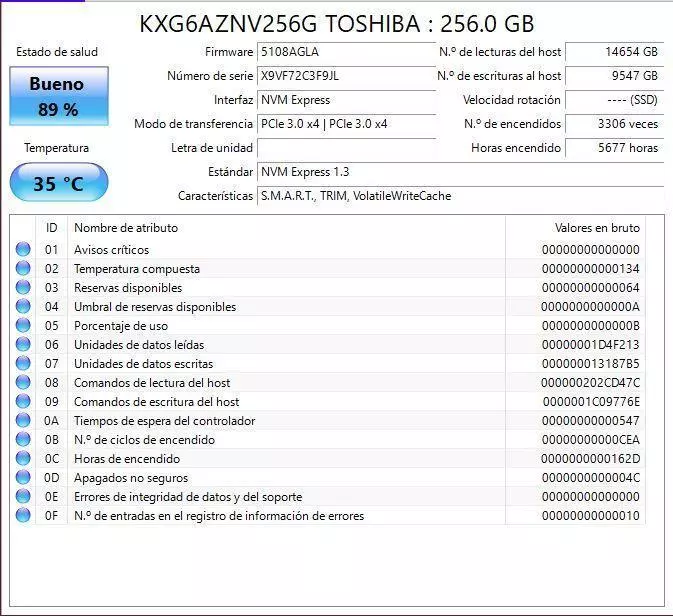673x616 pixels.
Task: Click the status orb for Unidades de datos escritas
Action: coord(23,363)
